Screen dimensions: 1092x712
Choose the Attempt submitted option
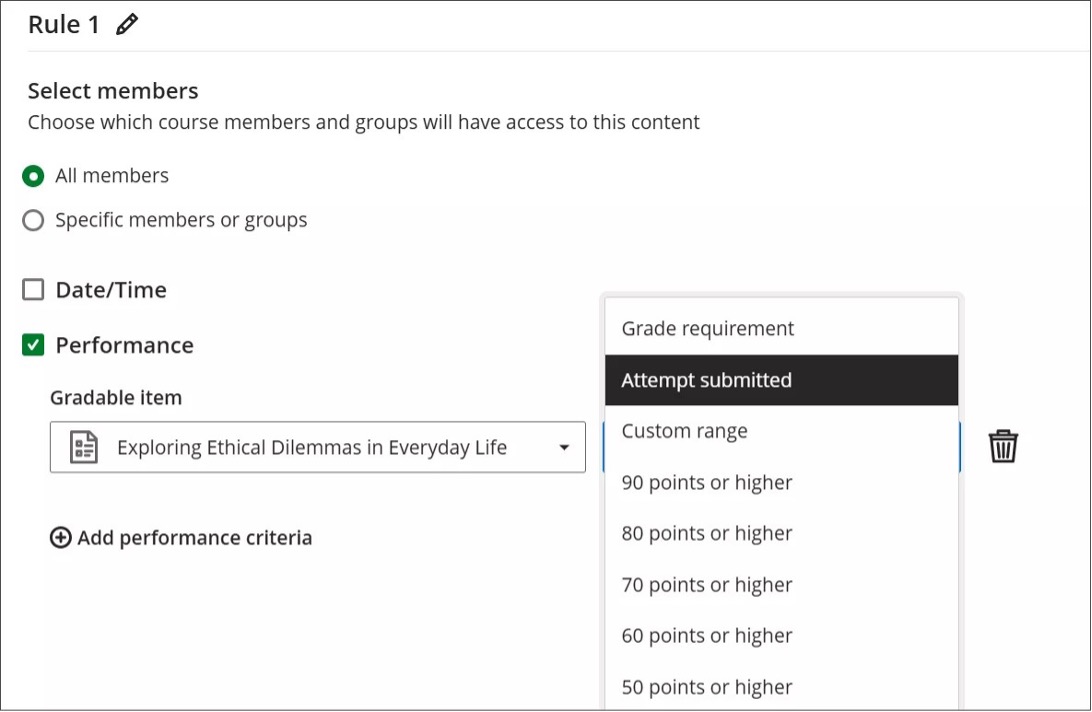click(706, 380)
